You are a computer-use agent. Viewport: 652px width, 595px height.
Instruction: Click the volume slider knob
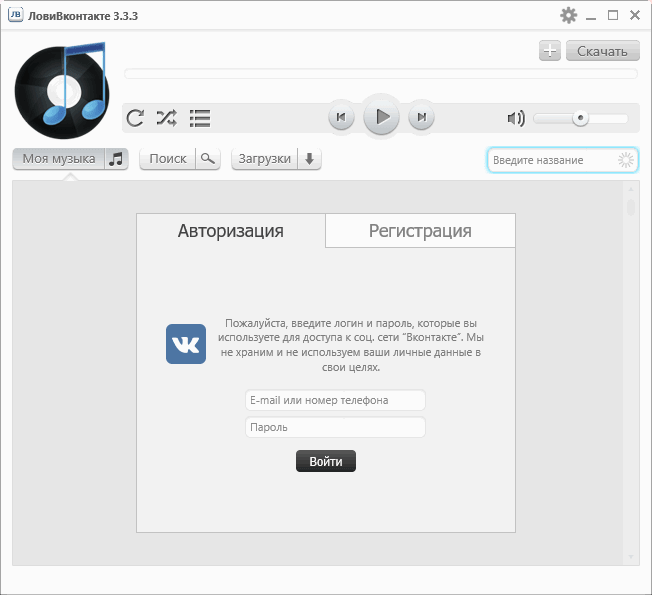pyautogui.click(x=580, y=118)
